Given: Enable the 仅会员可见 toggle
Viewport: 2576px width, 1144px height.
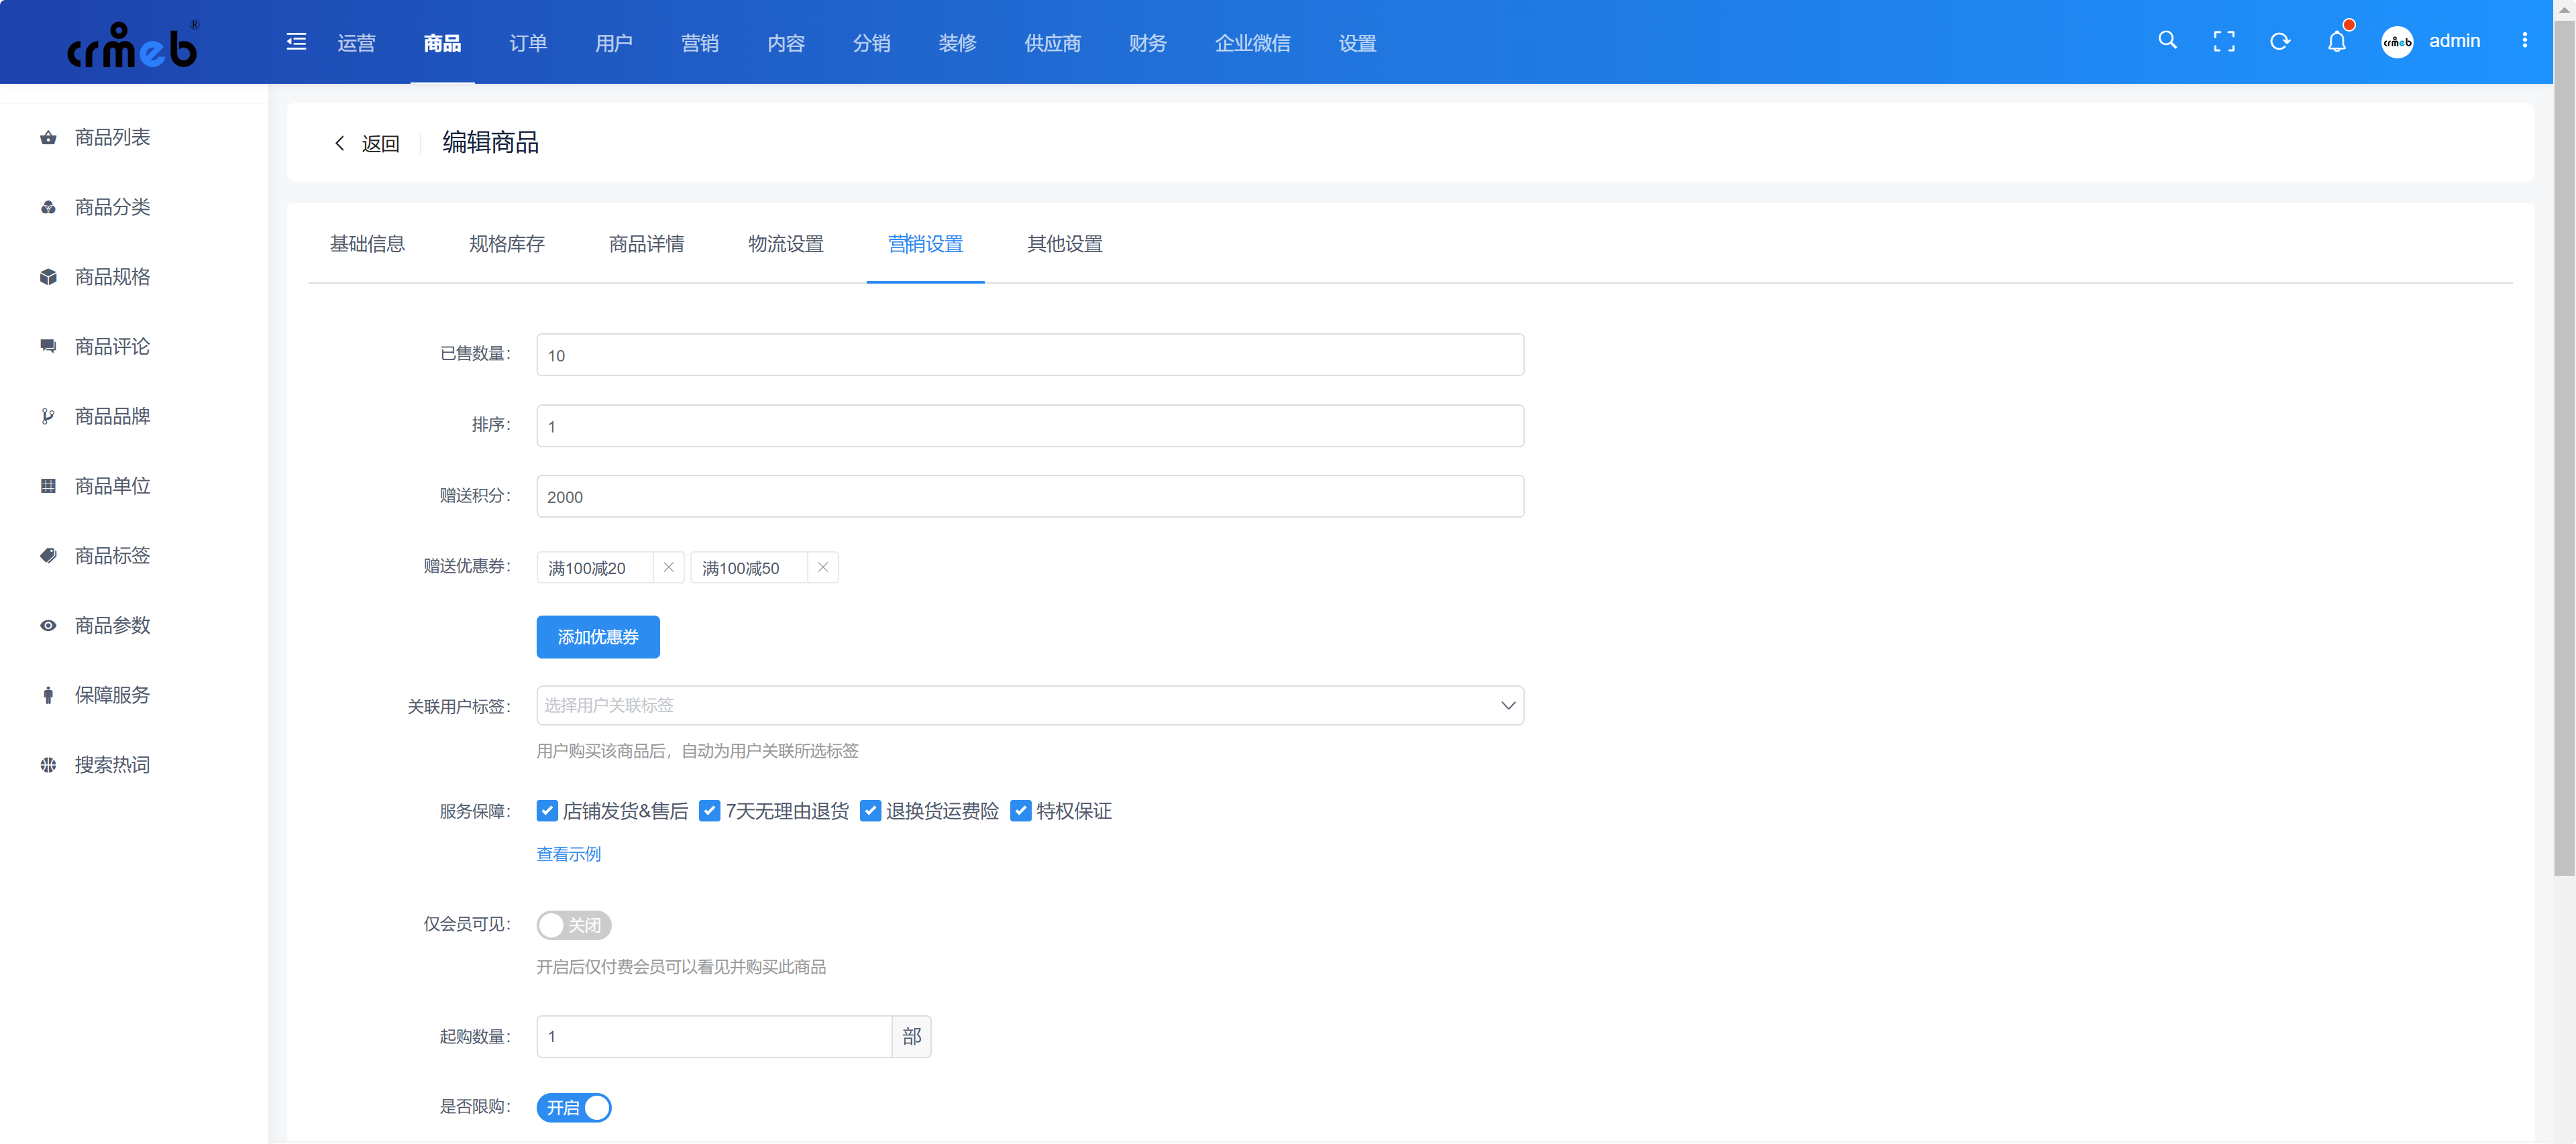Looking at the screenshot, I should point(573,925).
